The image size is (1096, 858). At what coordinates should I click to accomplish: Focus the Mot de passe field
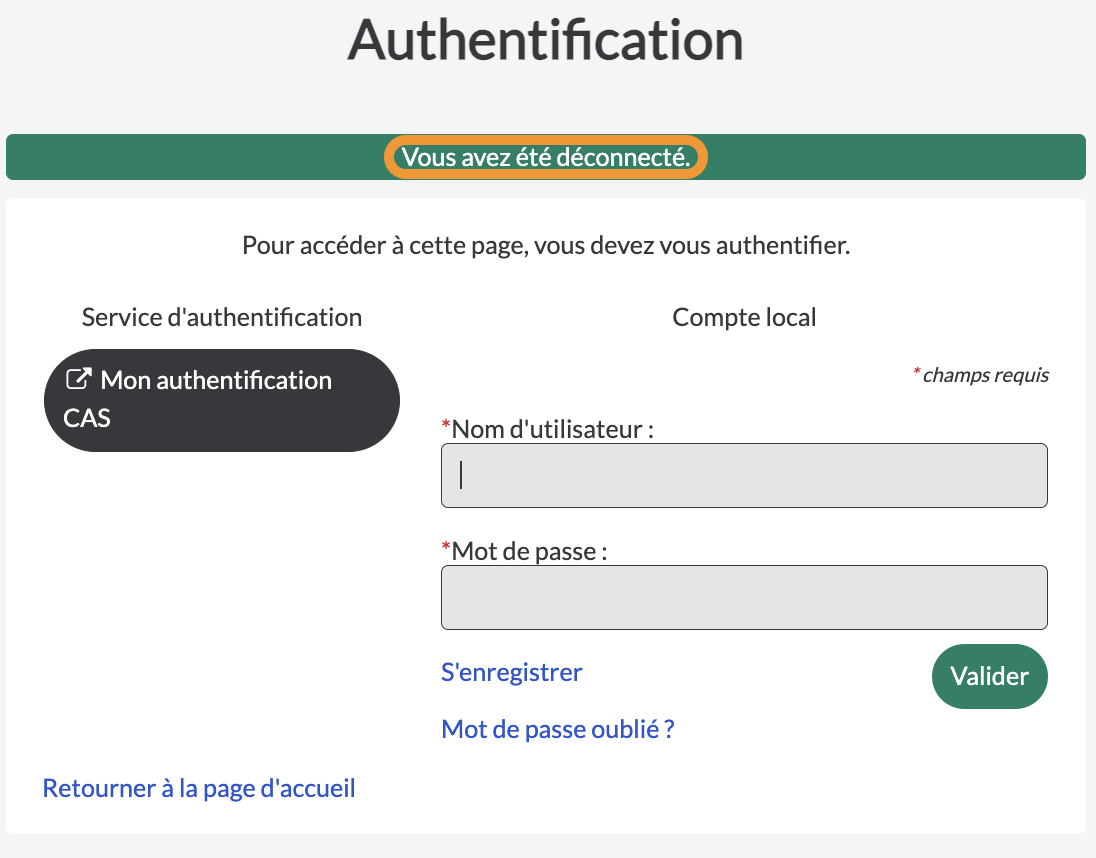(744, 597)
